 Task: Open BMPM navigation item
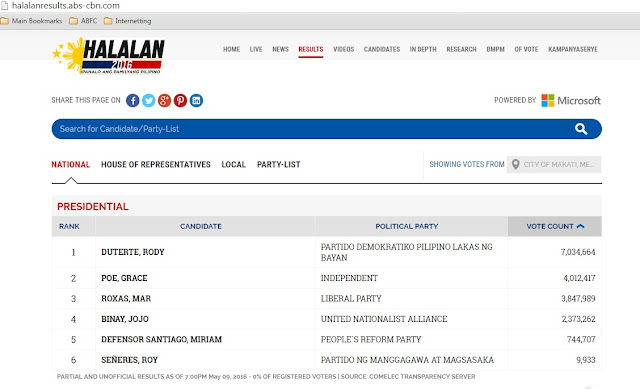coord(496,49)
